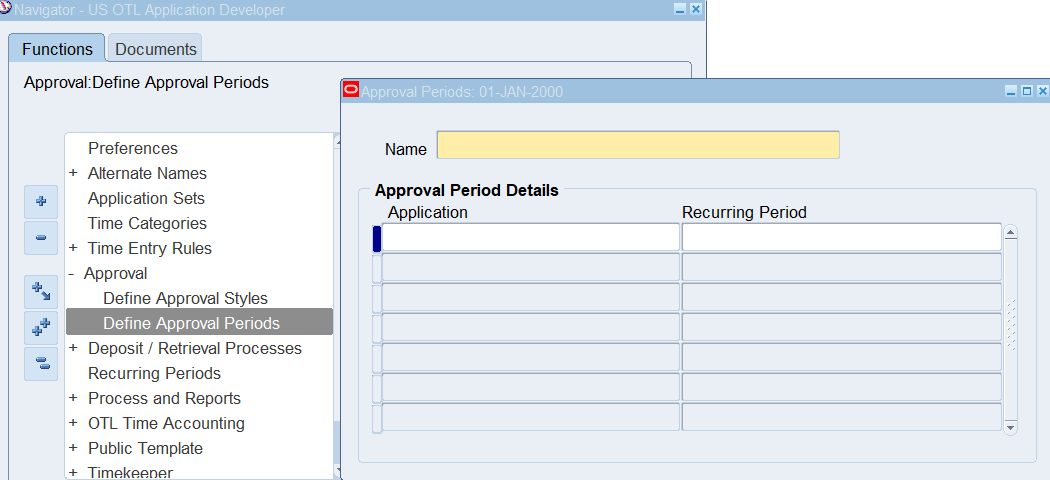Maximize the Approval Periods window
The image size is (1050, 480).
pyautogui.click(x=1026, y=91)
